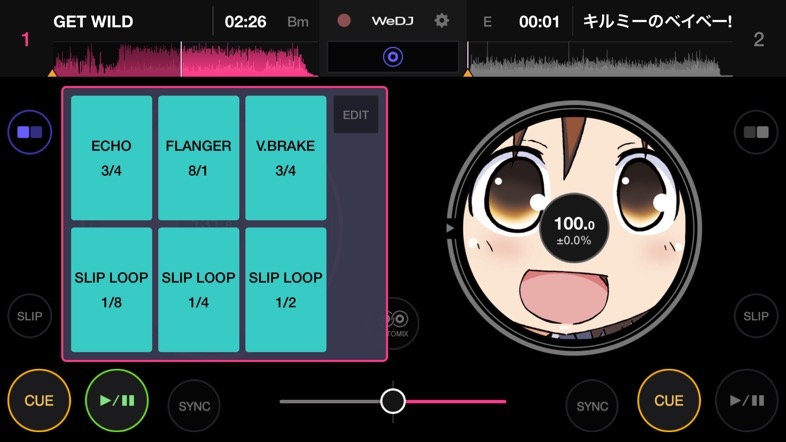Open the GET WILD track title on deck 1

click(x=93, y=22)
